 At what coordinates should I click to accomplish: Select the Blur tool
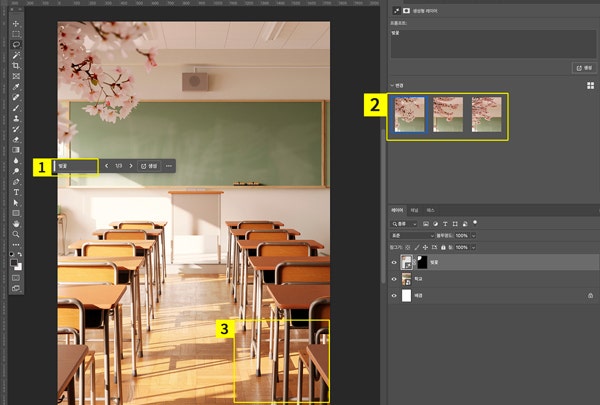[16, 160]
